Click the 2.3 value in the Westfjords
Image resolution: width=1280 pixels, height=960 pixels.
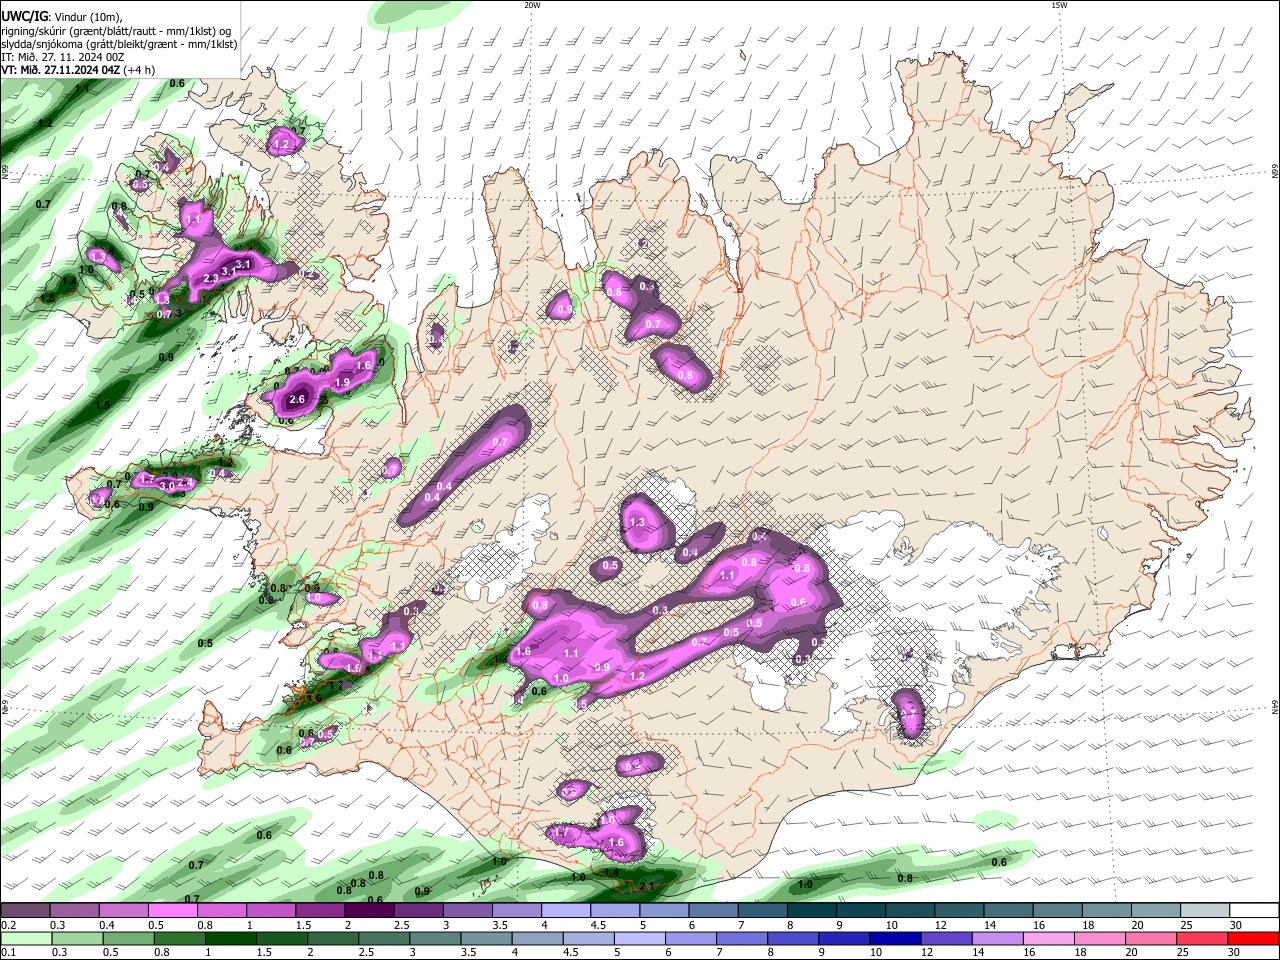[x=211, y=278]
